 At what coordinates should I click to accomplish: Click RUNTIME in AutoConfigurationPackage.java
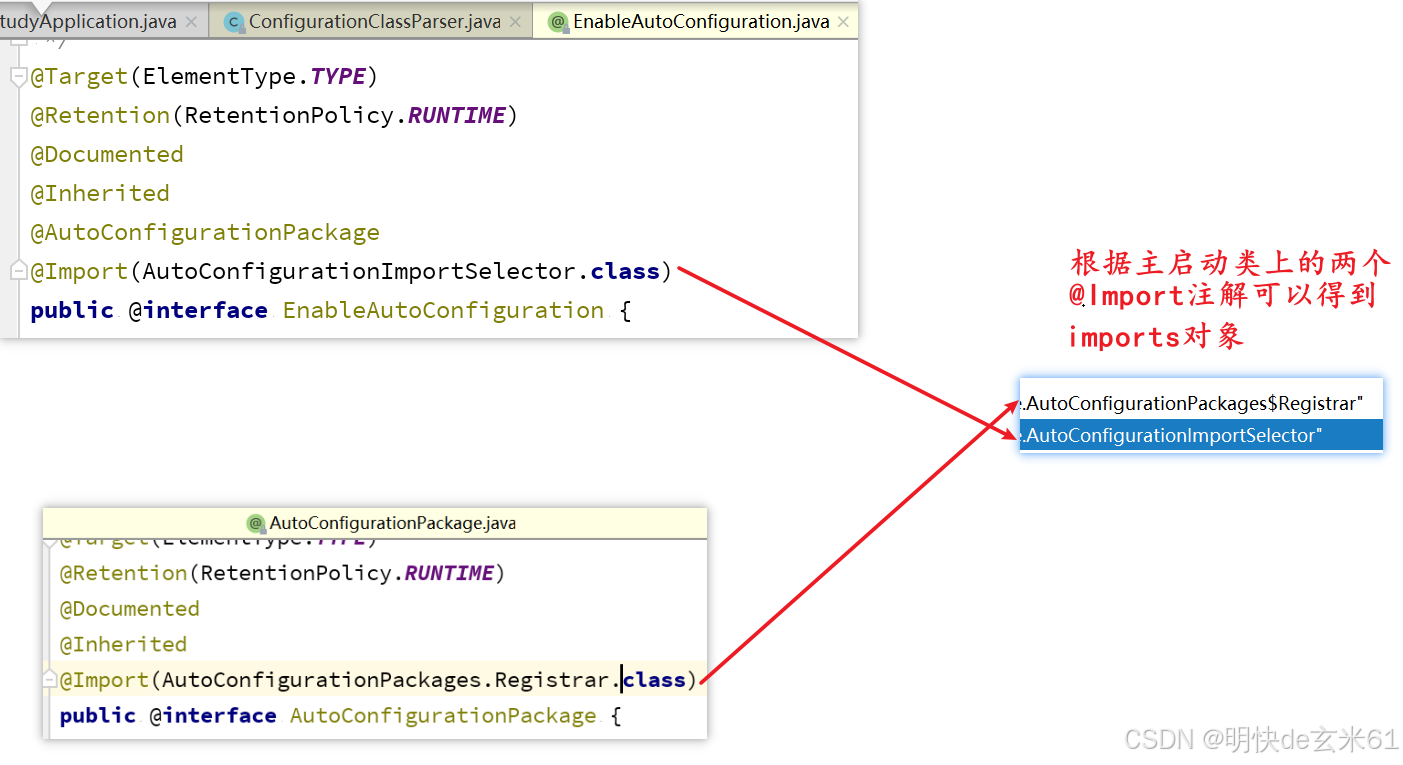pos(449,573)
